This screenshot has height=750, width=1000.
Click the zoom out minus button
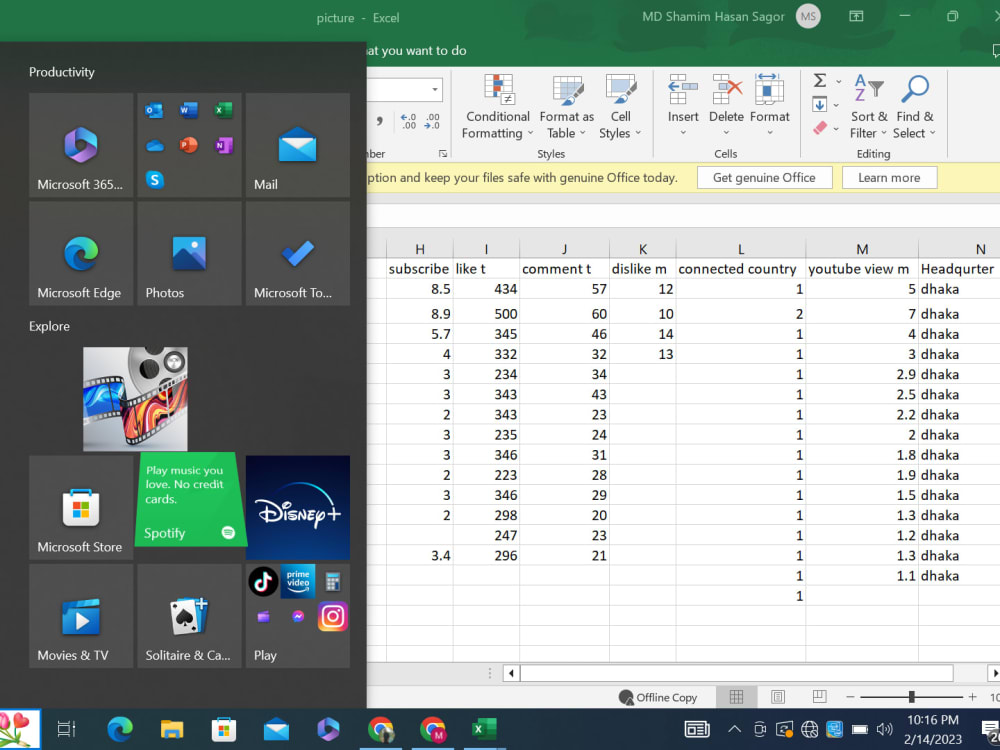pos(849,696)
